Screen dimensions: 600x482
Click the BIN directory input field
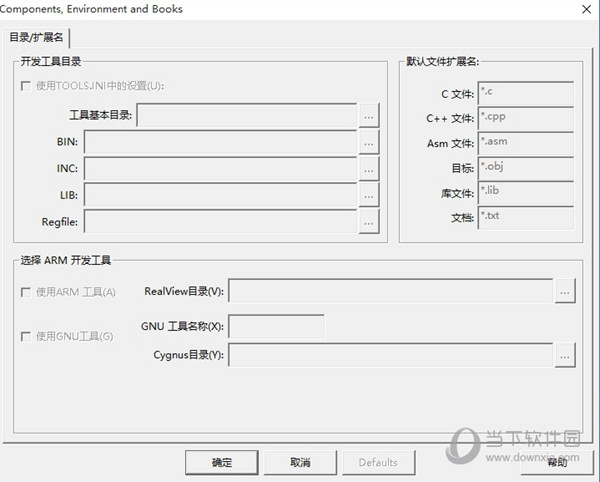click(x=220, y=142)
